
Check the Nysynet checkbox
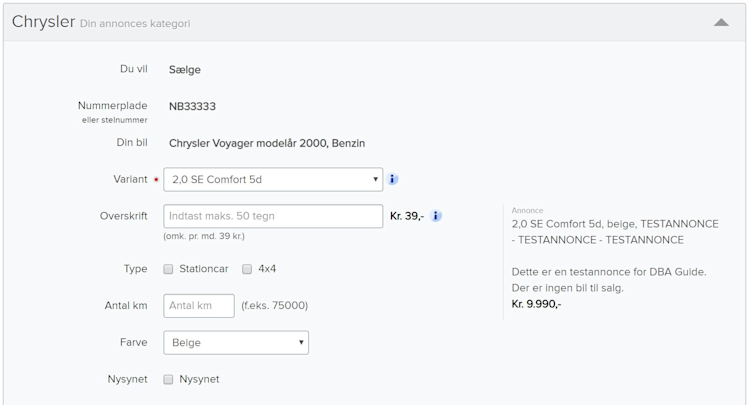(x=169, y=380)
